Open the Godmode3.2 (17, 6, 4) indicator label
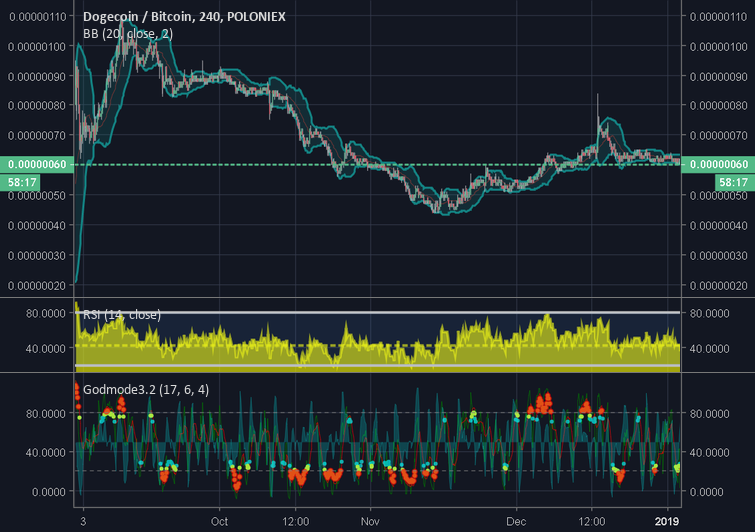Image resolution: width=755 pixels, height=532 pixels. pos(146,389)
